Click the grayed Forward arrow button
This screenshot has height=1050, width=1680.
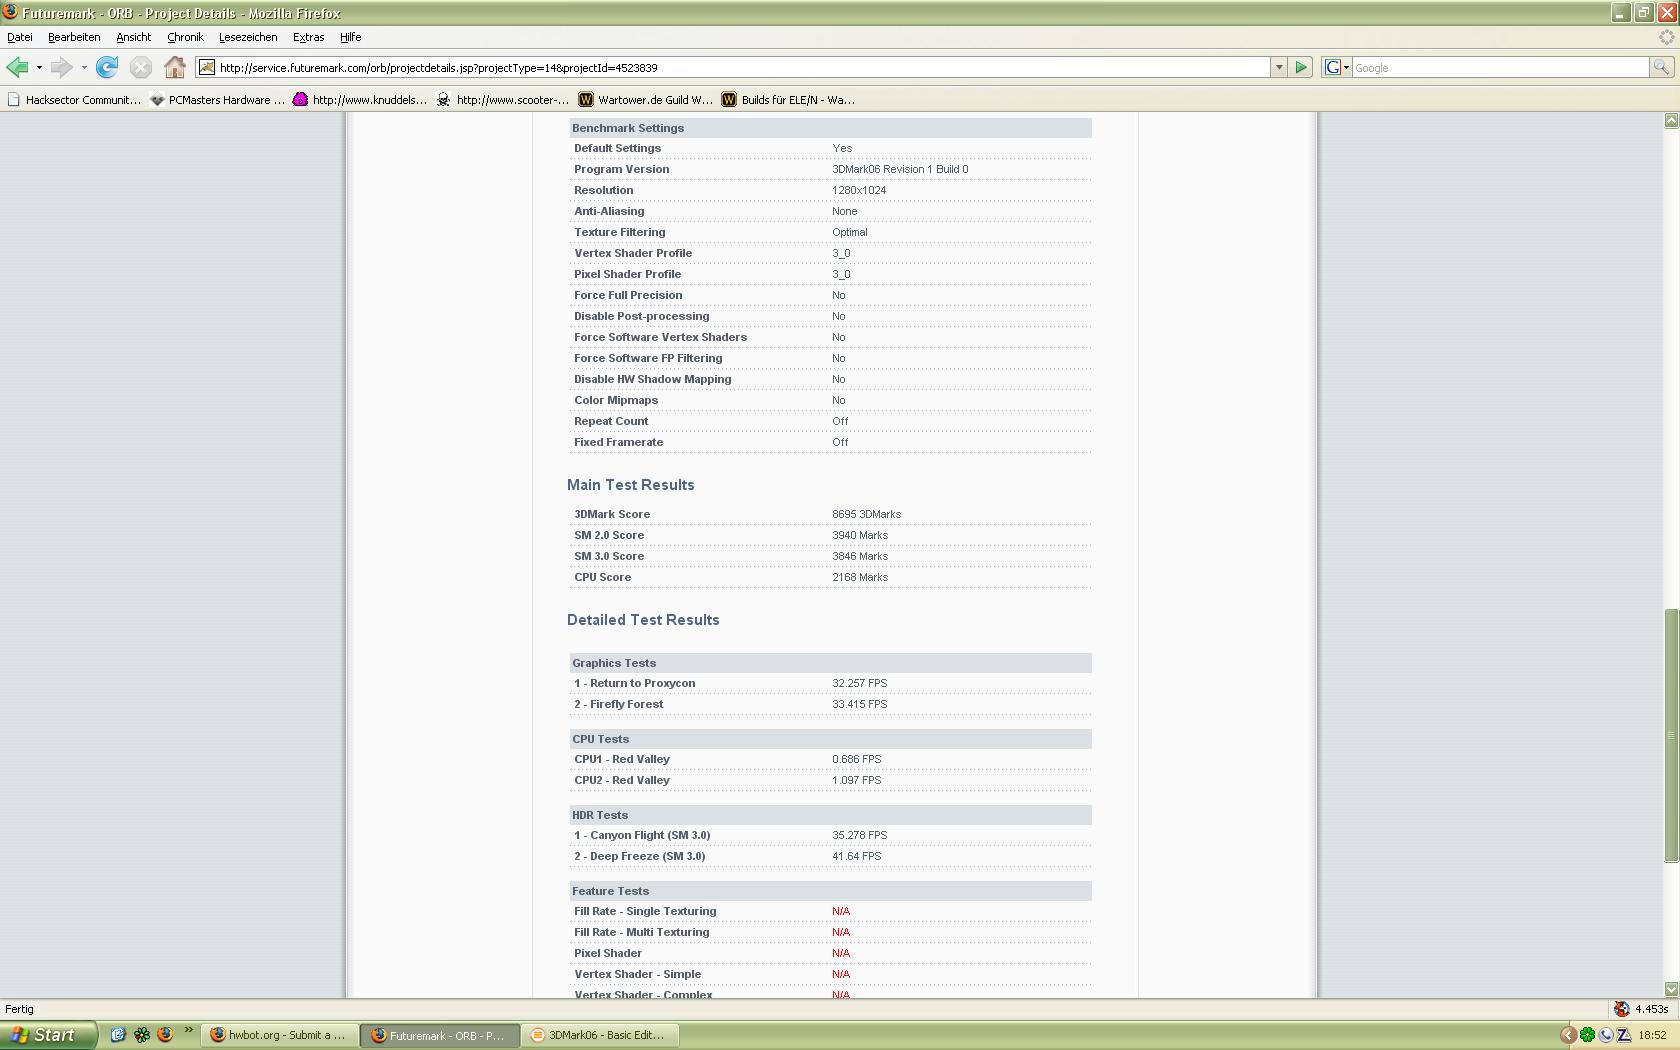point(61,68)
